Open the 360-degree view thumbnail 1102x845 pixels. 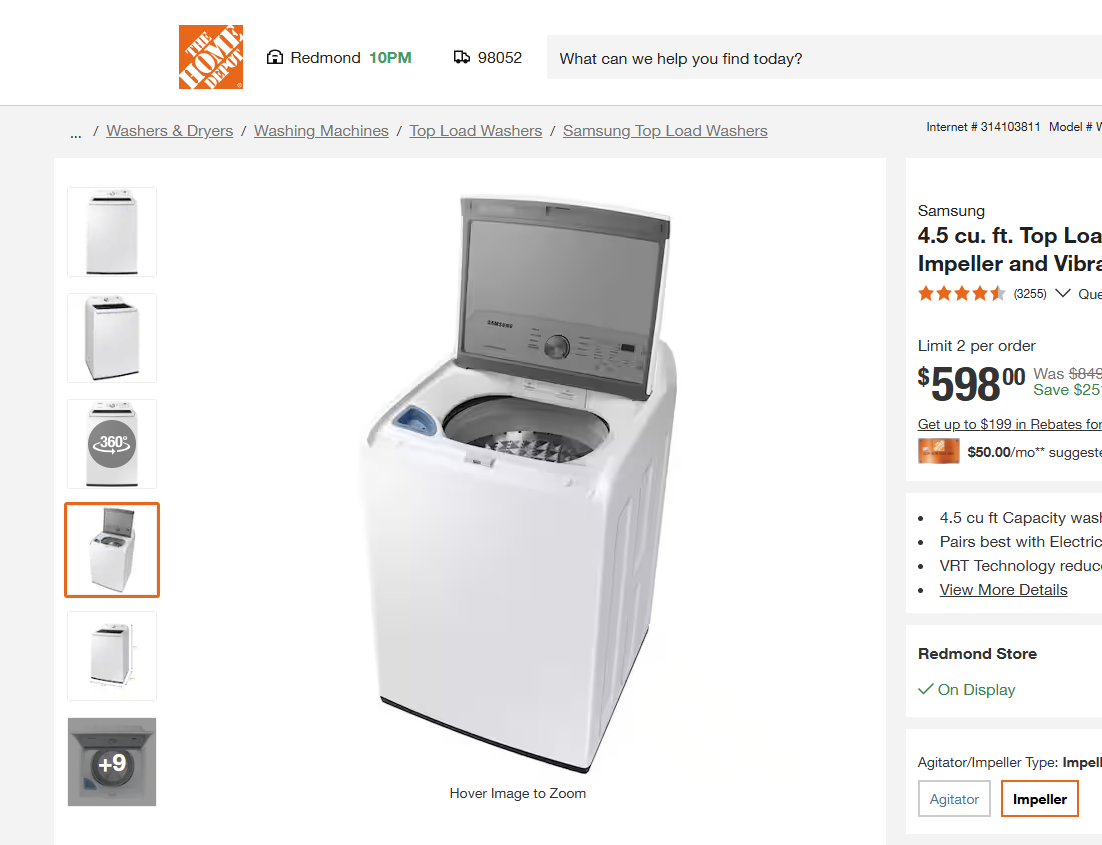[x=112, y=444]
